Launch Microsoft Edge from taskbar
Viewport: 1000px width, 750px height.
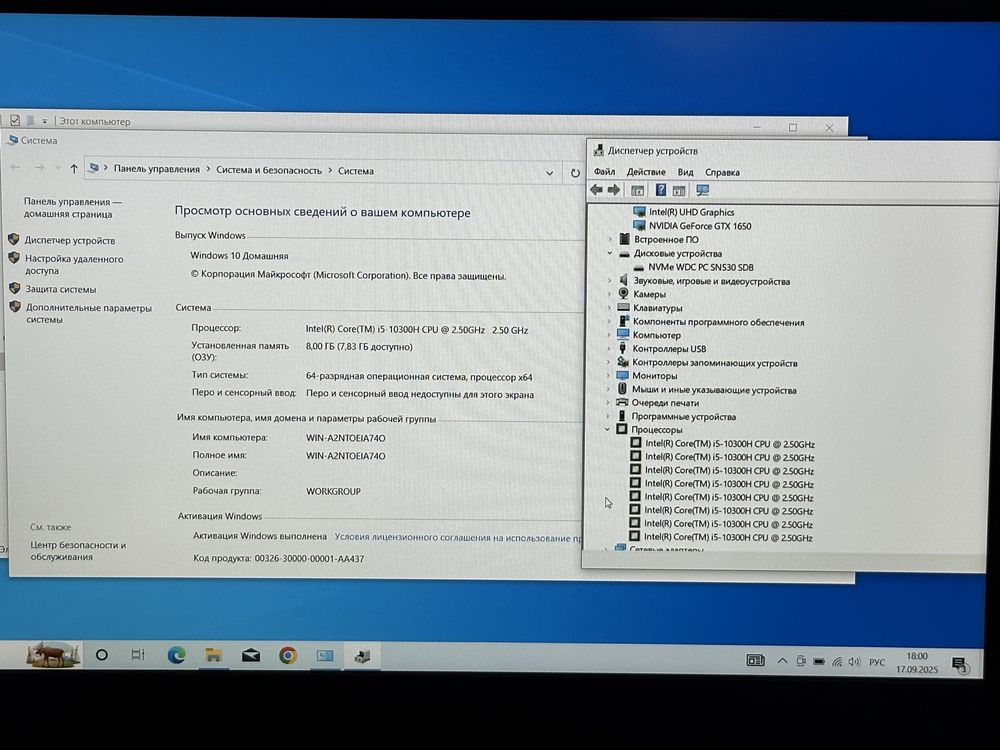coord(176,655)
